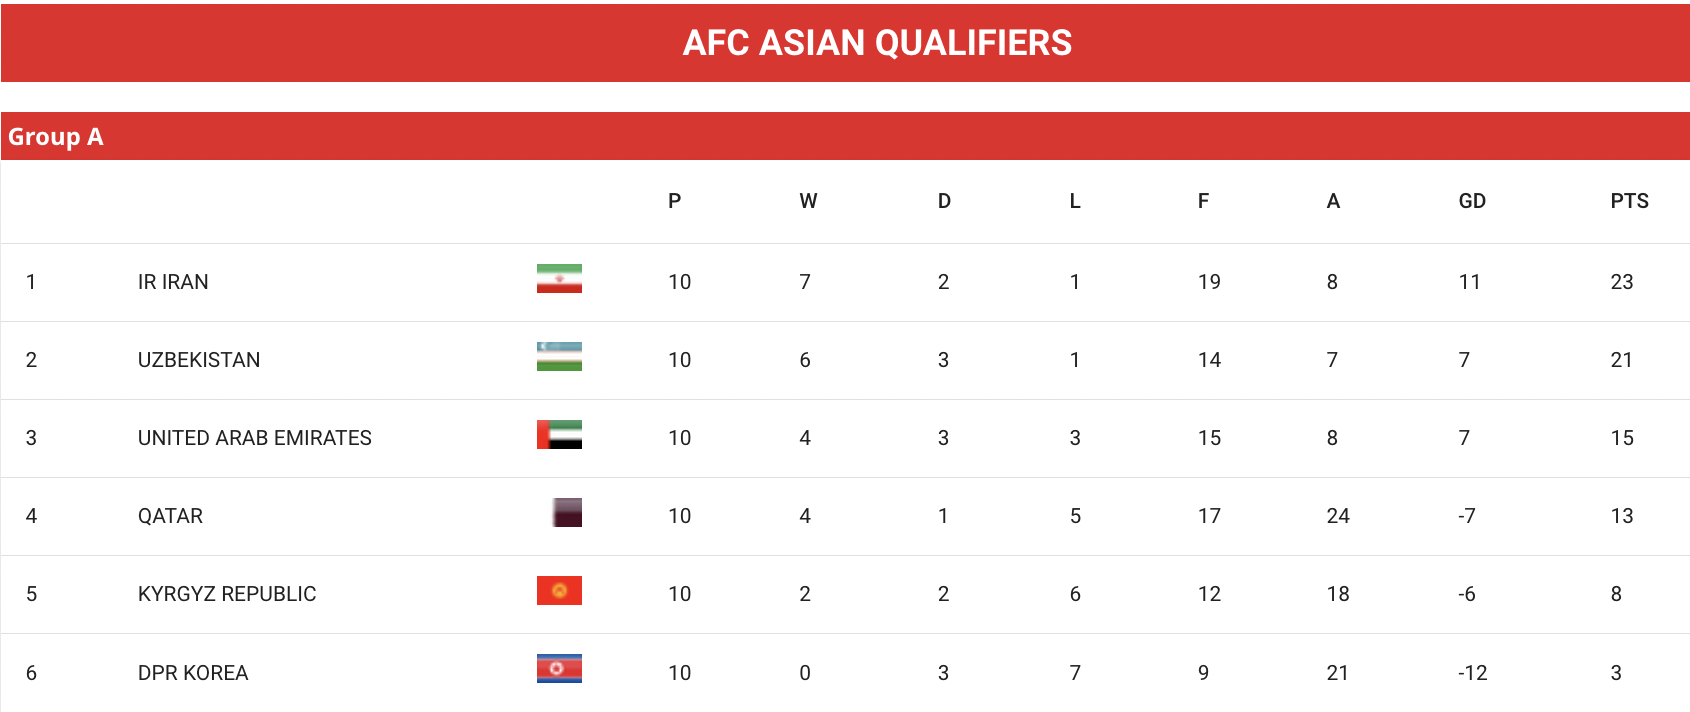Click the IR Iran flag icon
This screenshot has height=712, width=1690.
(559, 278)
